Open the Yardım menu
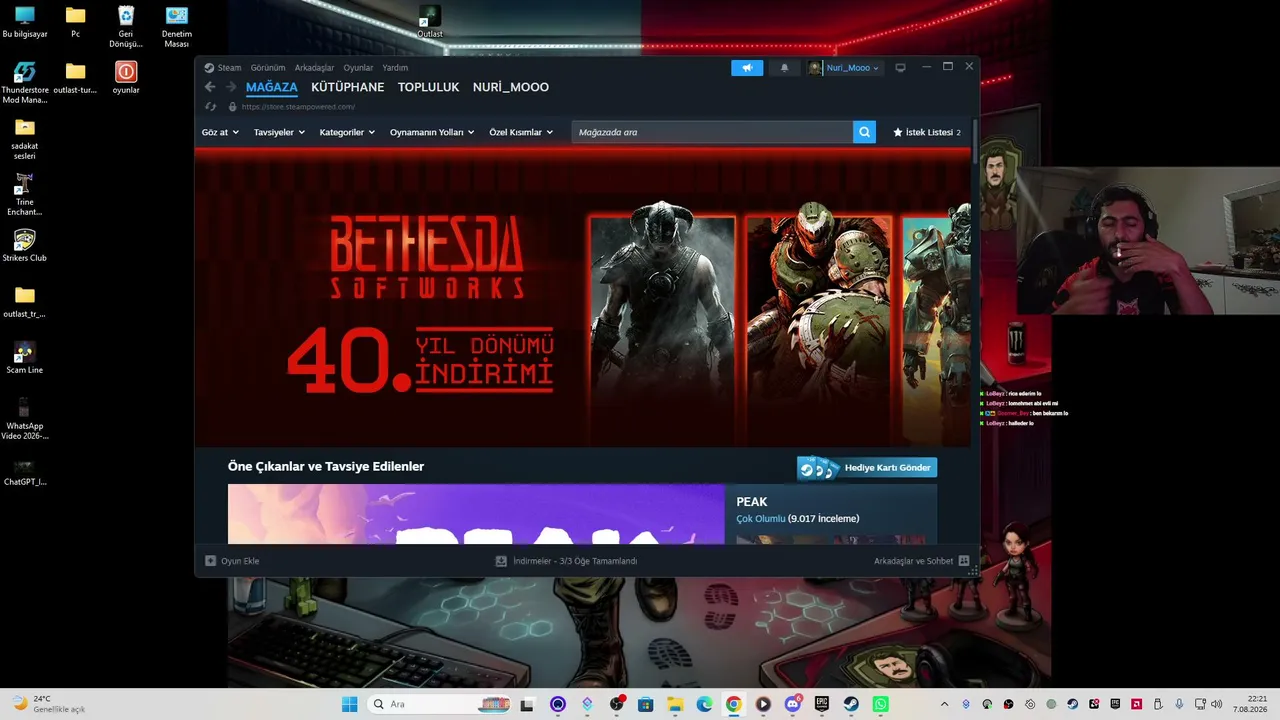1280x720 pixels. (x=395, y=68)
